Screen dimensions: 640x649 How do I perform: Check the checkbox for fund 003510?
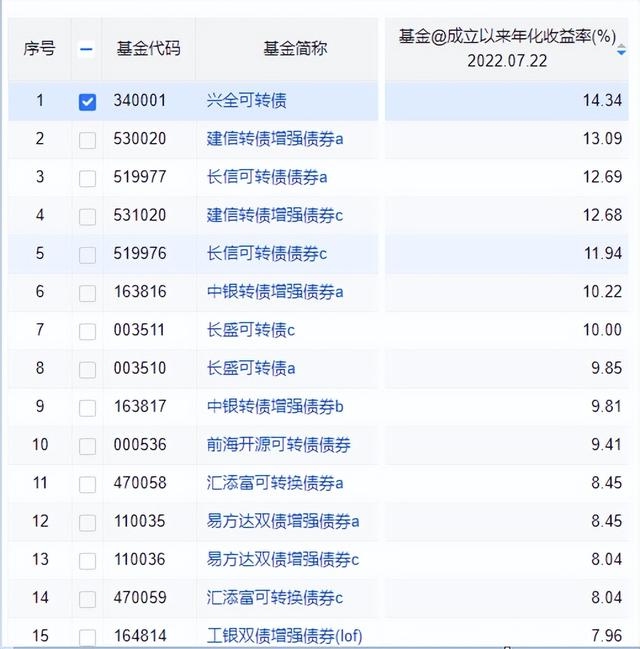[x=87, y=370]
